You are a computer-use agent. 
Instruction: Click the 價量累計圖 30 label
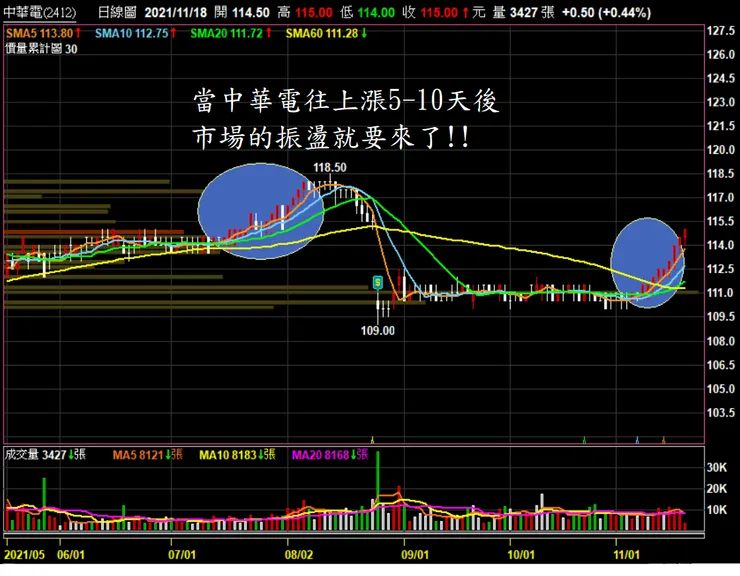[42, 49]
